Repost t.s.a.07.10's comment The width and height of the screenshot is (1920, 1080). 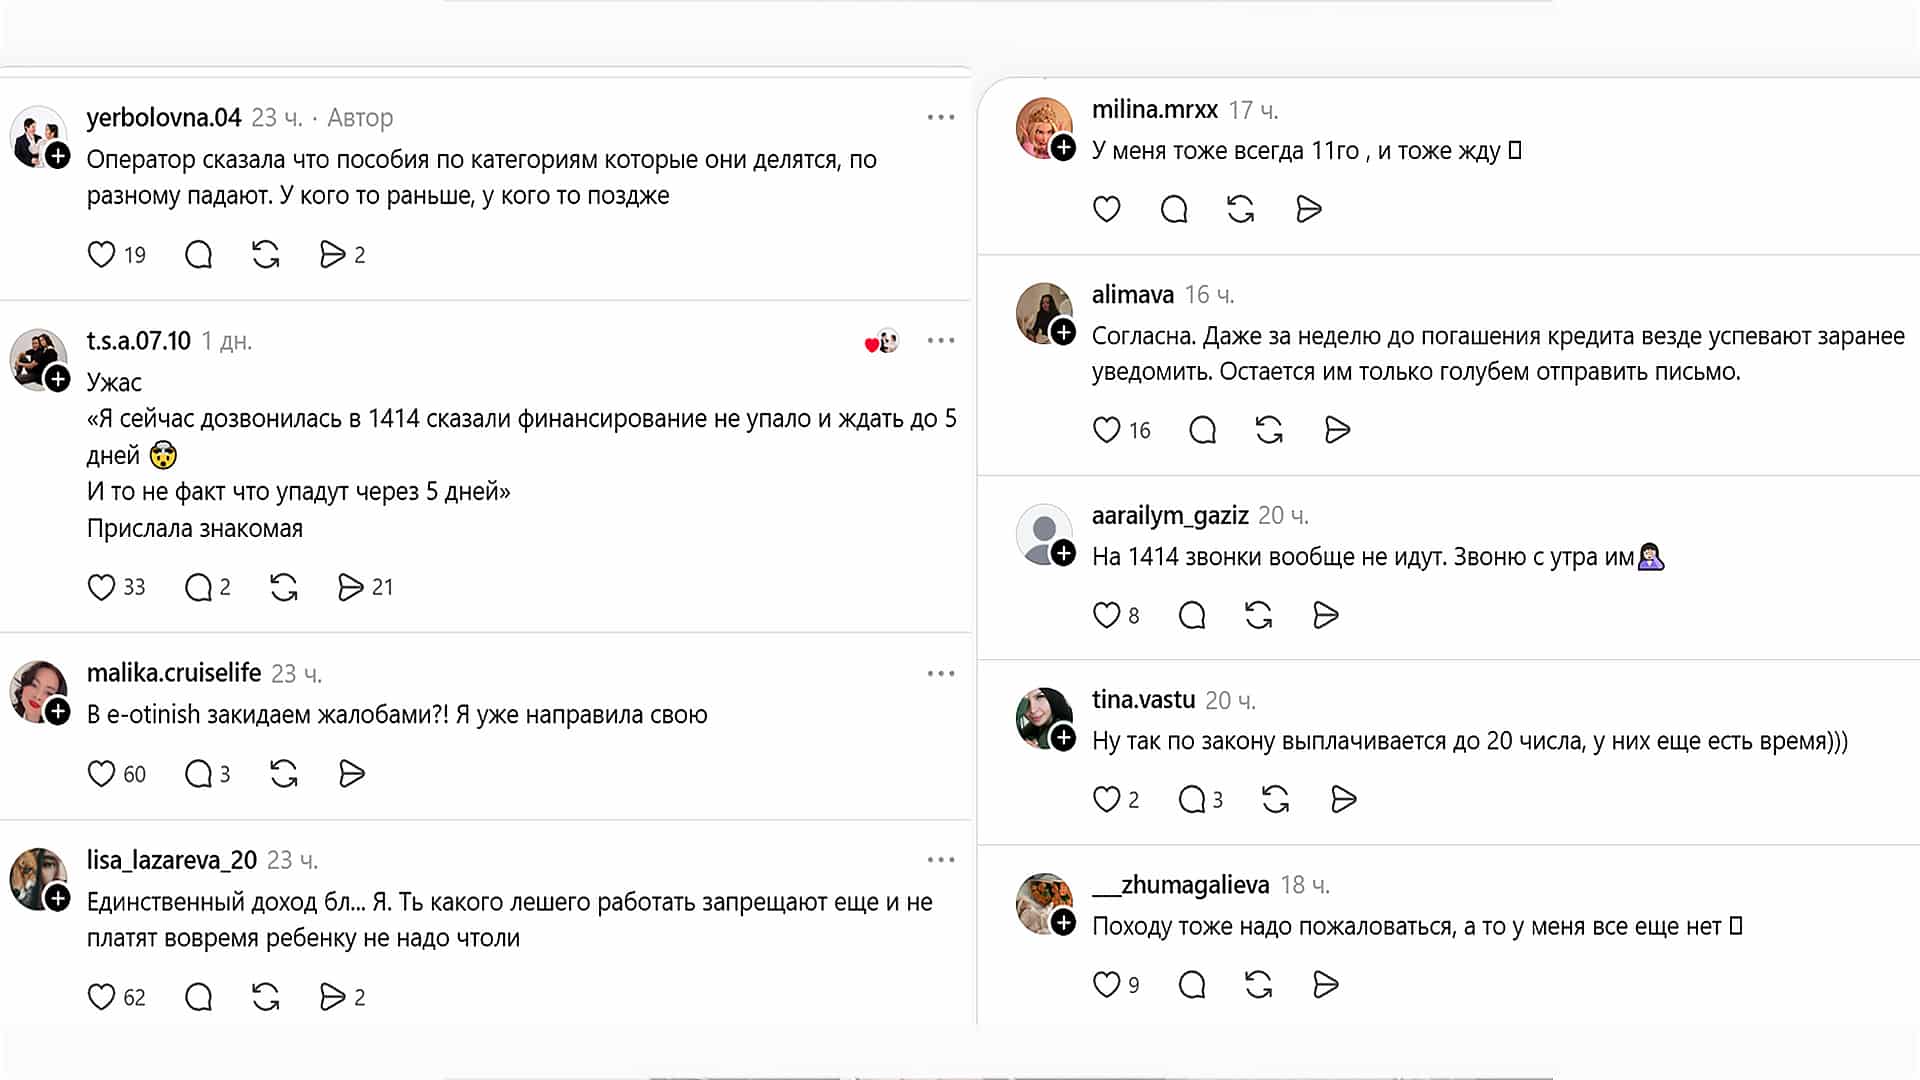(x=284, y=587)
